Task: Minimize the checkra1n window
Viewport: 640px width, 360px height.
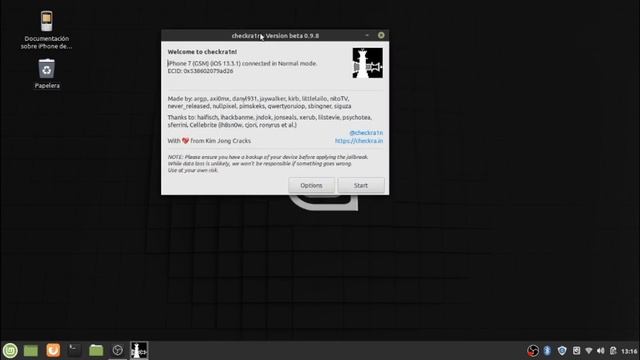Action: tap(367, 35)
